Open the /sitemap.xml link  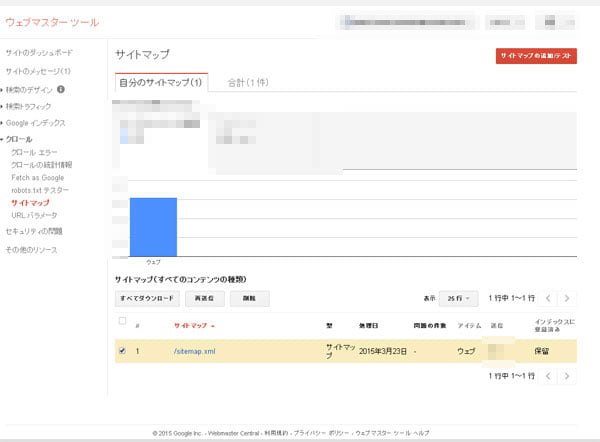click(194, 352)
